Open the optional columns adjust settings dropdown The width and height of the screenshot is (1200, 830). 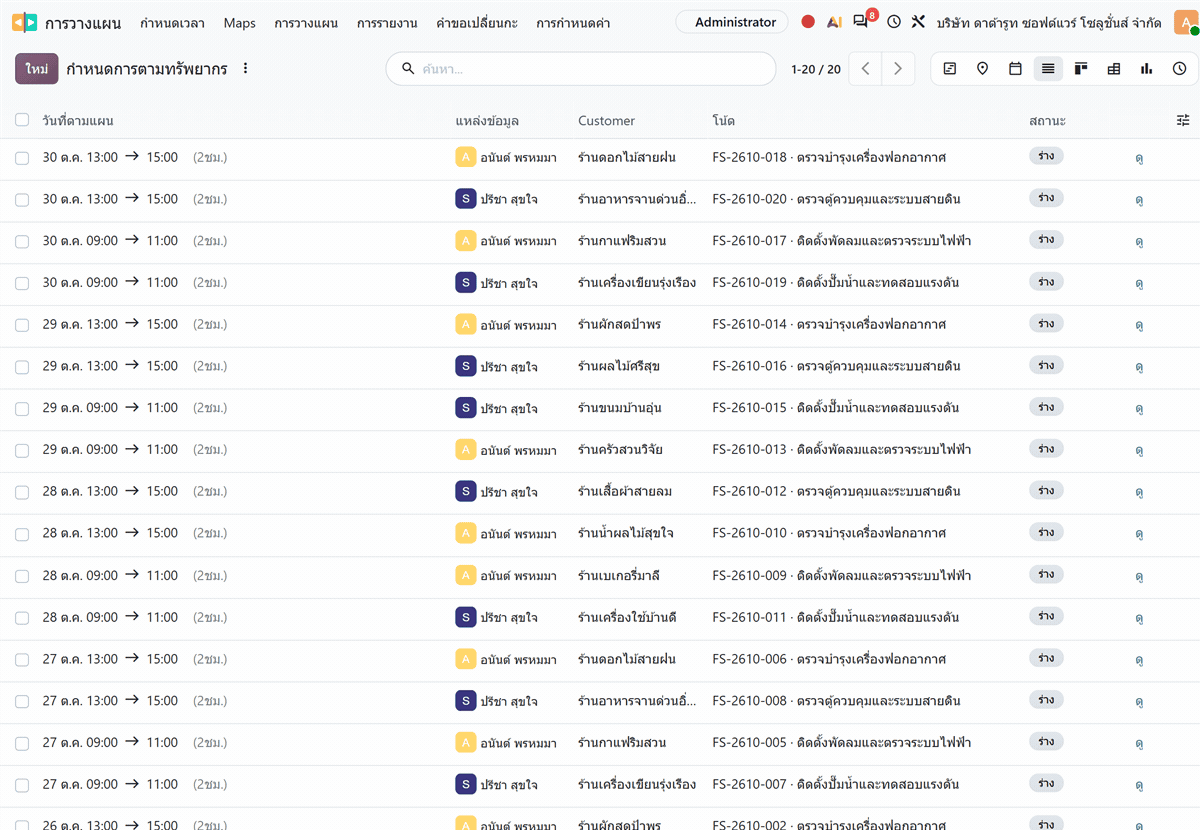coord(1183,120)
